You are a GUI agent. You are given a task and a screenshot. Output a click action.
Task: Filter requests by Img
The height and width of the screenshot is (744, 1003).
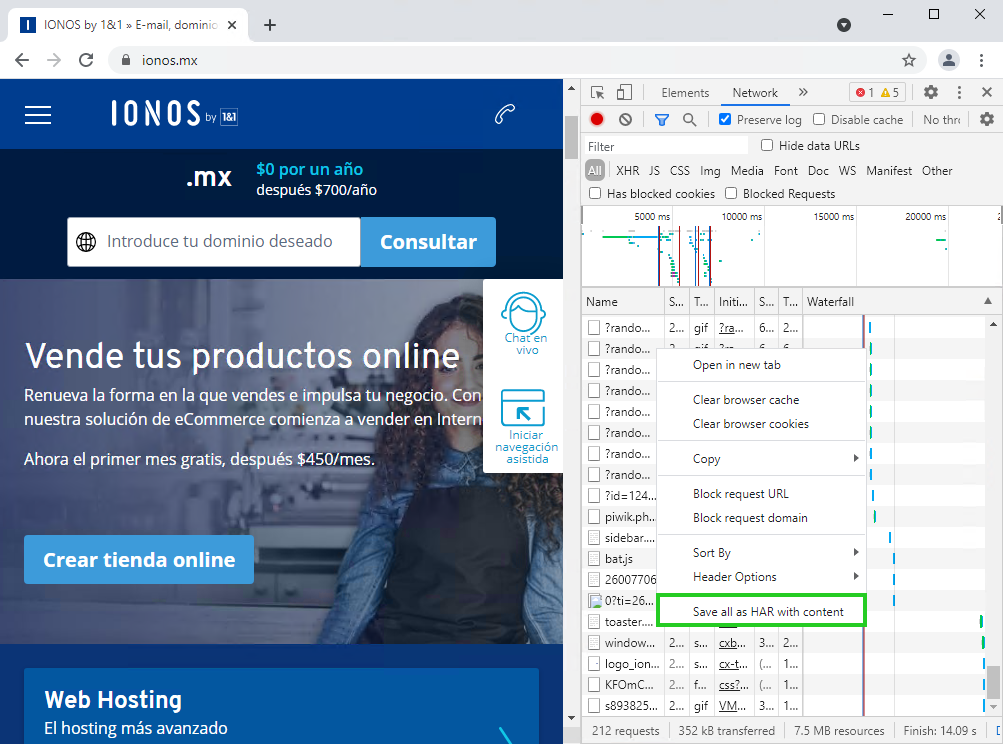(710, 171)
